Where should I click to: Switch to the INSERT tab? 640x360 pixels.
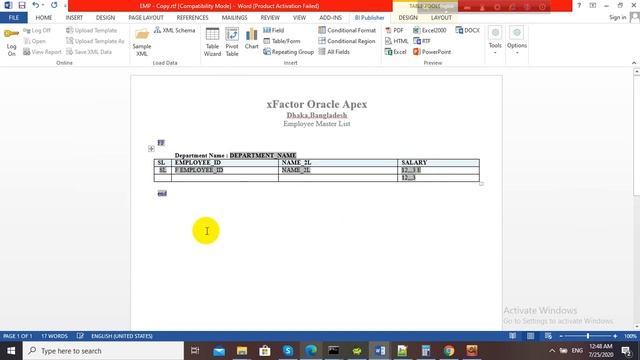[x=74, y=18]
